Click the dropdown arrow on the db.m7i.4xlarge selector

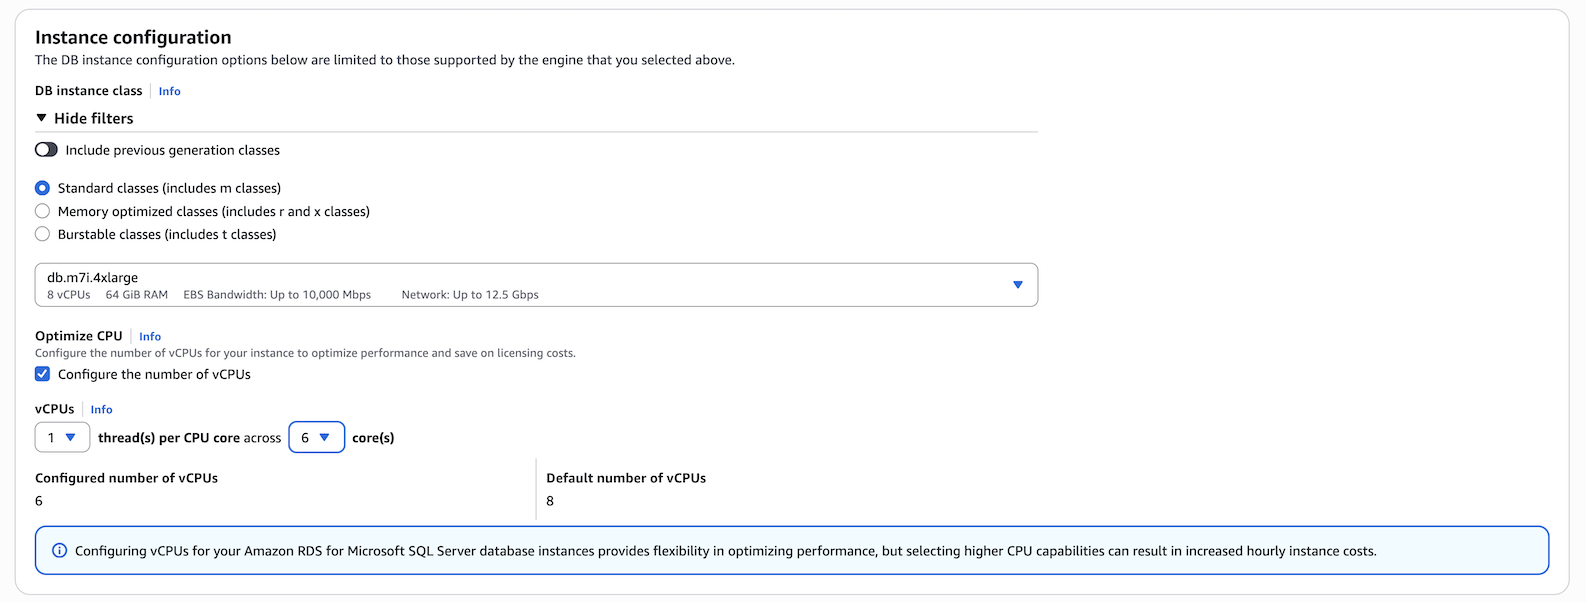pyautogui.click(x=1018, y=285)
